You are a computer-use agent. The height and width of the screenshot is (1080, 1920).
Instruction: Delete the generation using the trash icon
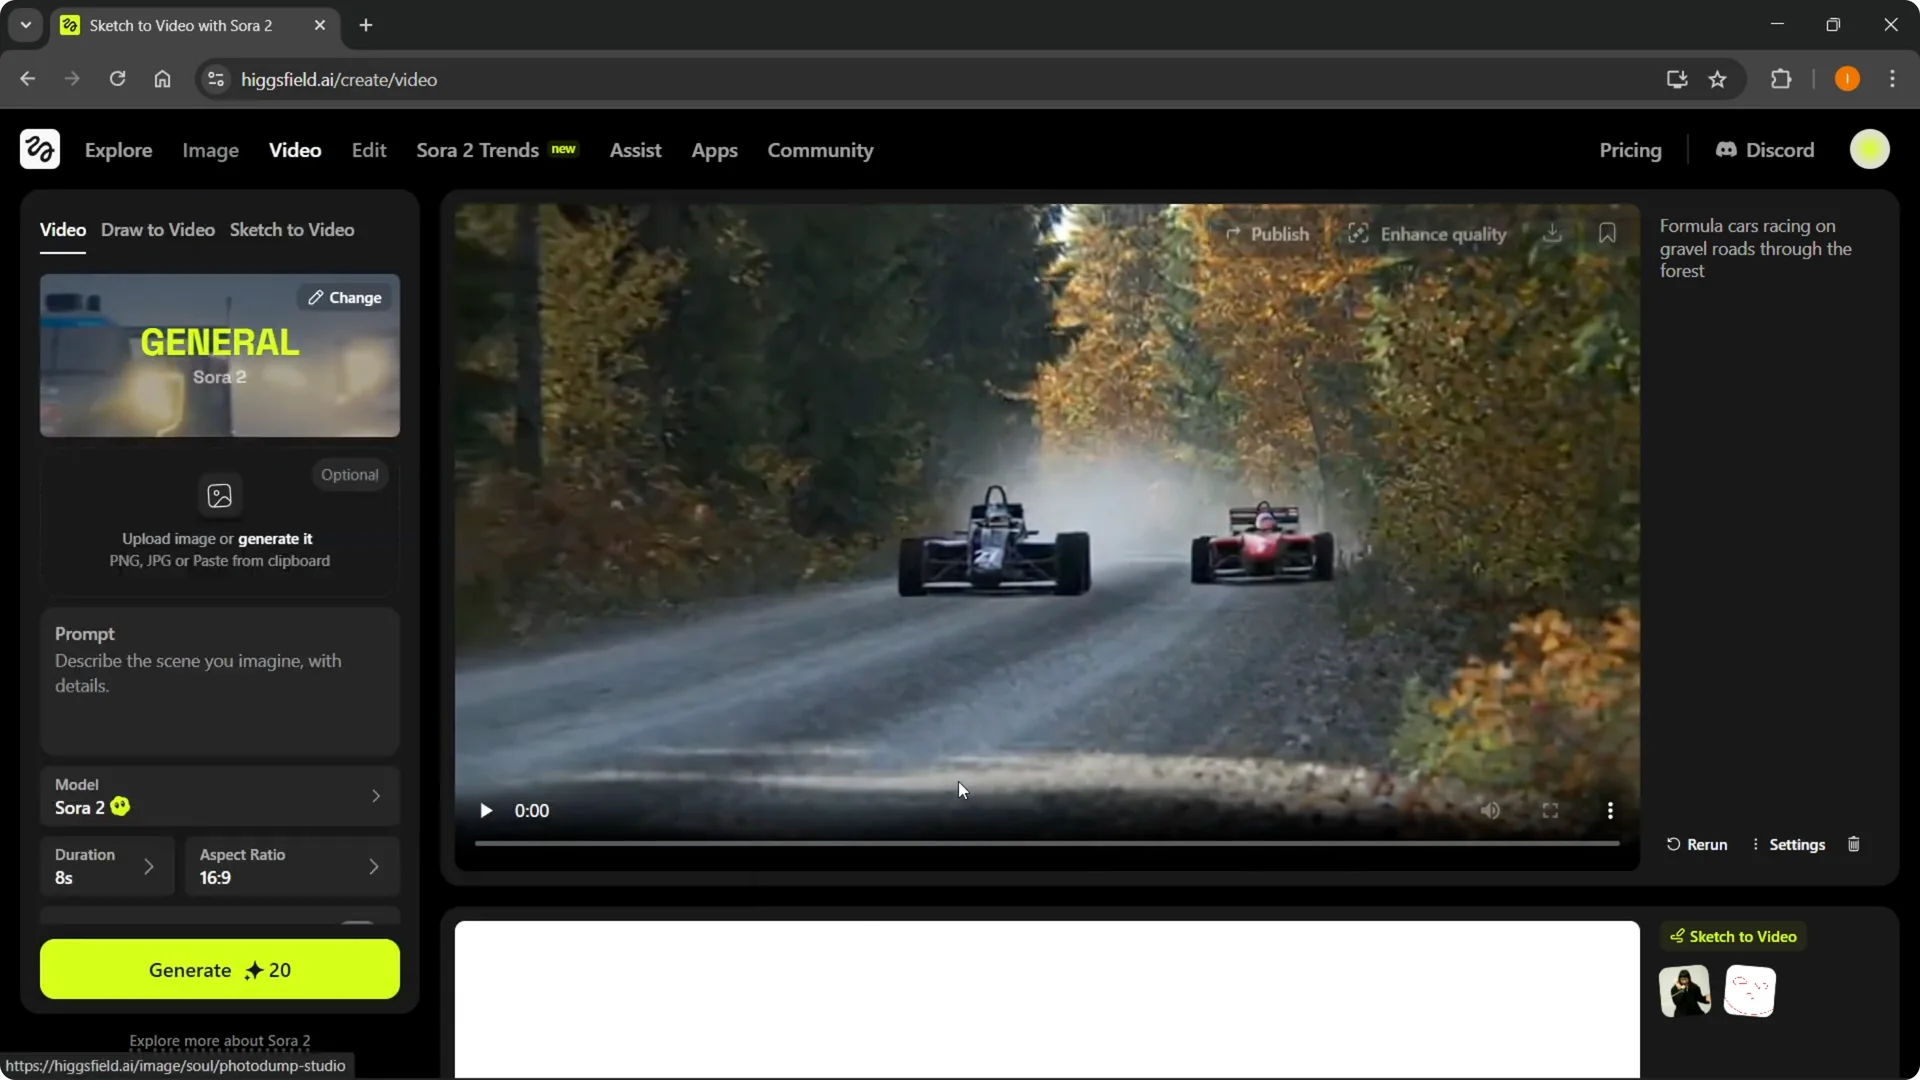point(1854,844)
